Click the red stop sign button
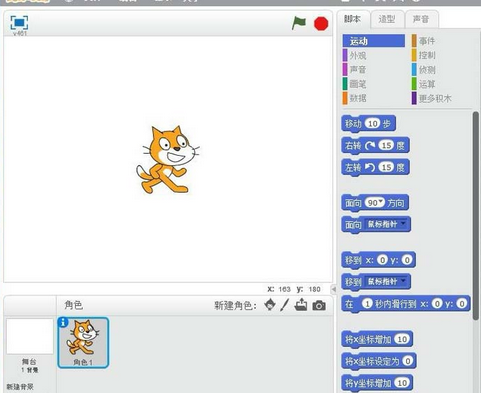 tap(321, 24)
